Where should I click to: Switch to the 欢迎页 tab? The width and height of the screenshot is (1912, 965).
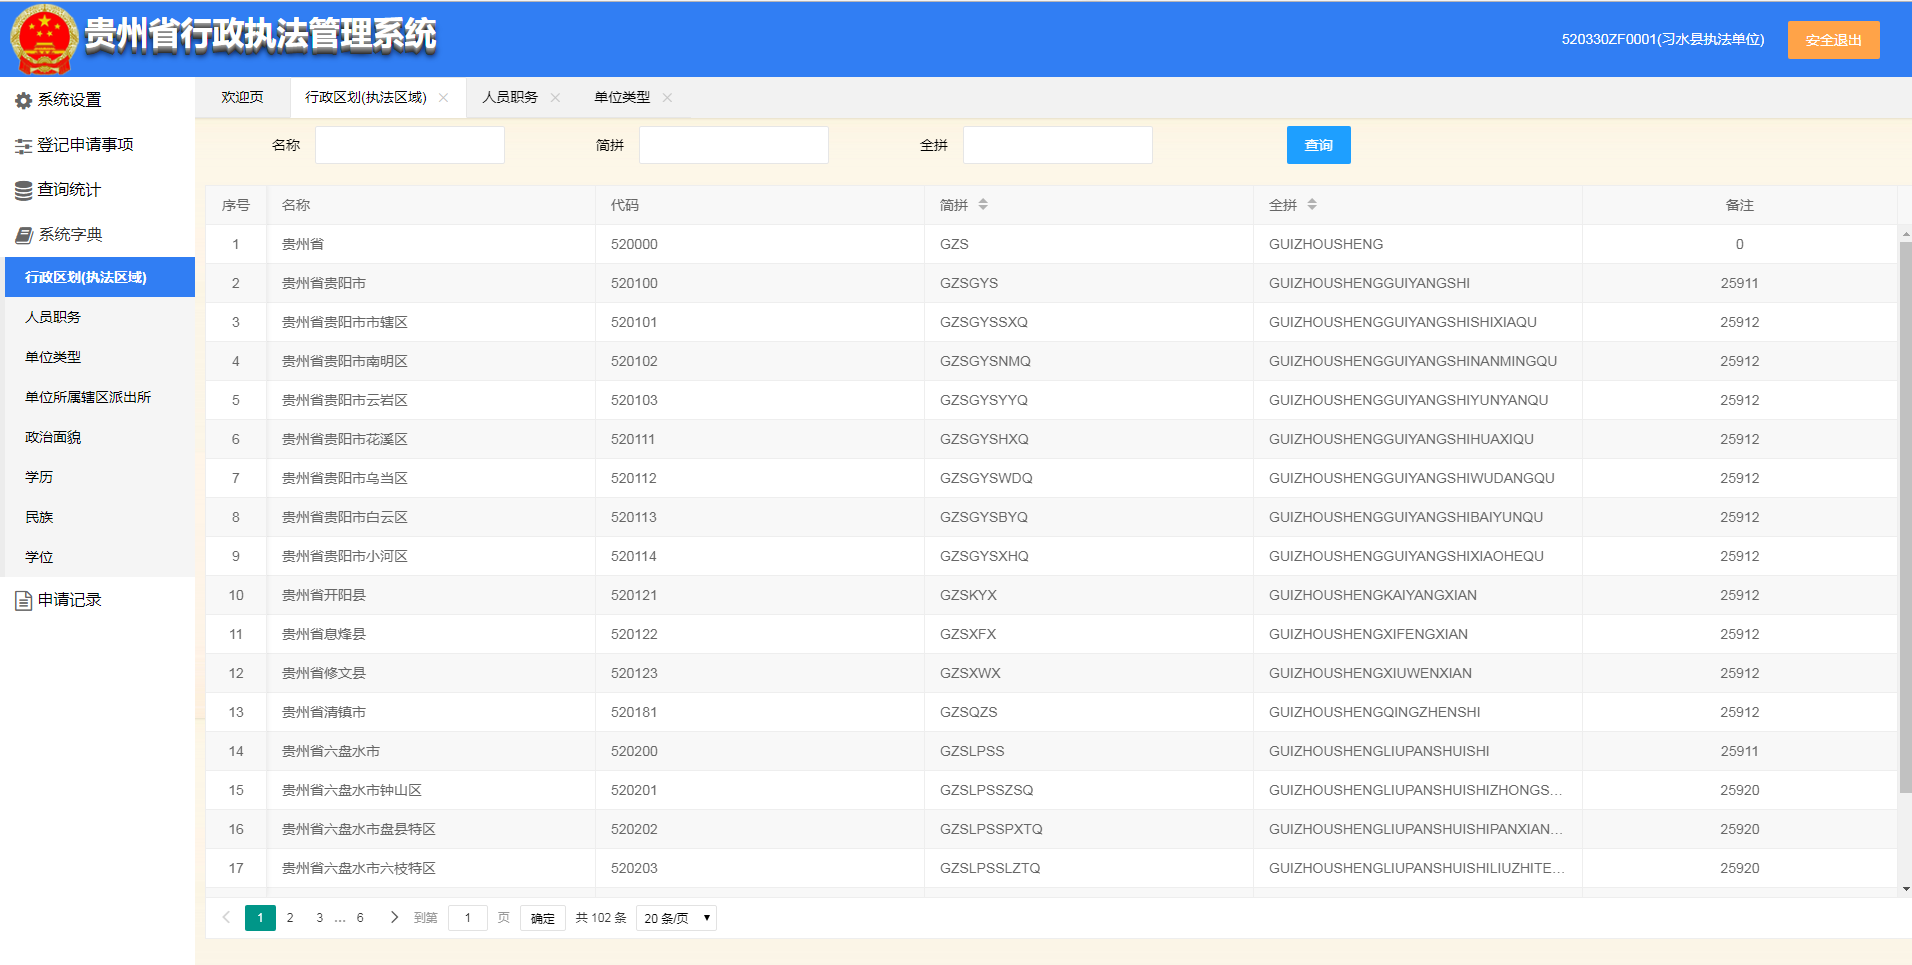click(x=242, y=97)
